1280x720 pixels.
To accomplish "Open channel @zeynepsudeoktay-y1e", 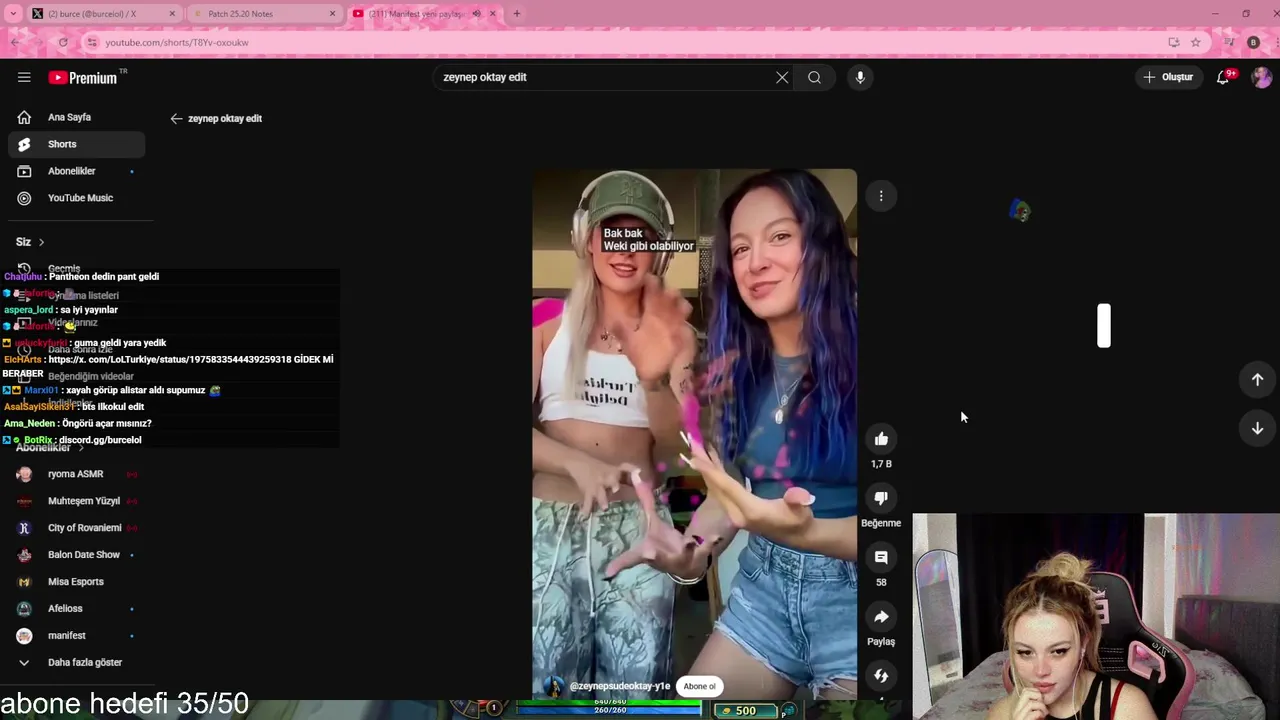I will tap(619, 686).
